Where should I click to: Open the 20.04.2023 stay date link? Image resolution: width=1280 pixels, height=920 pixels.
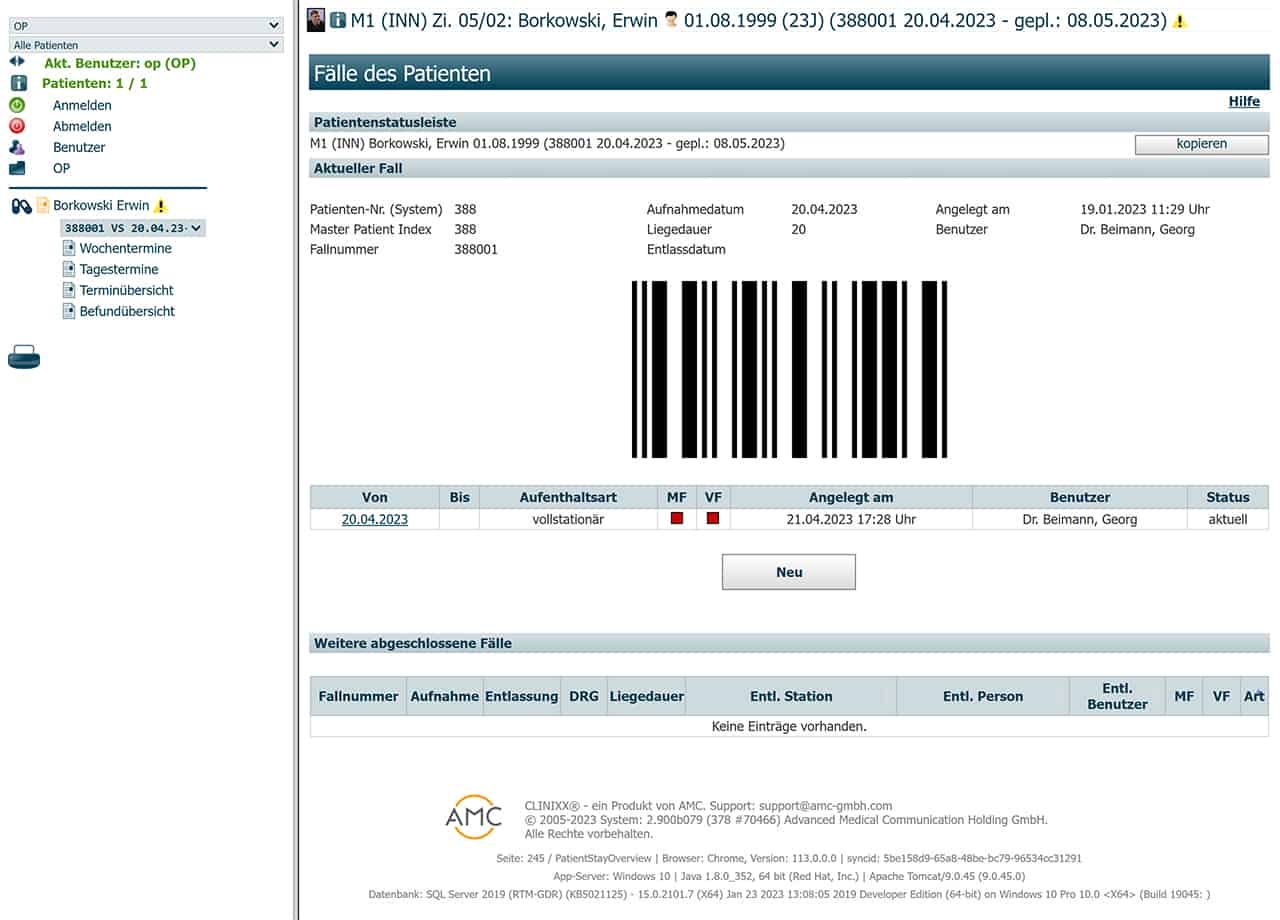click(375, 520)
